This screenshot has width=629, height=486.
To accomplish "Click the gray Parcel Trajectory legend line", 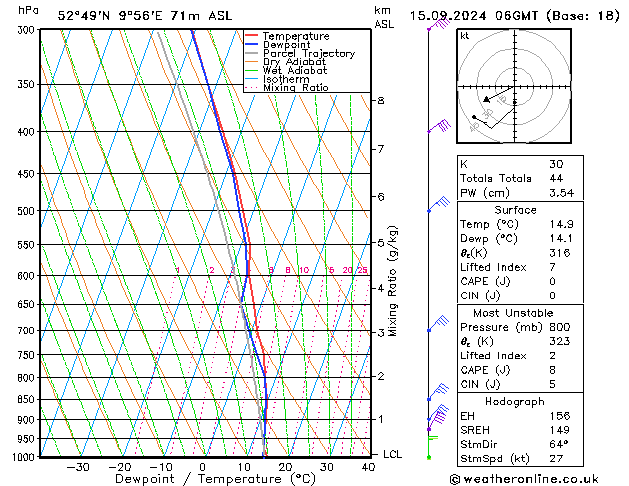I will coord(252,53).
